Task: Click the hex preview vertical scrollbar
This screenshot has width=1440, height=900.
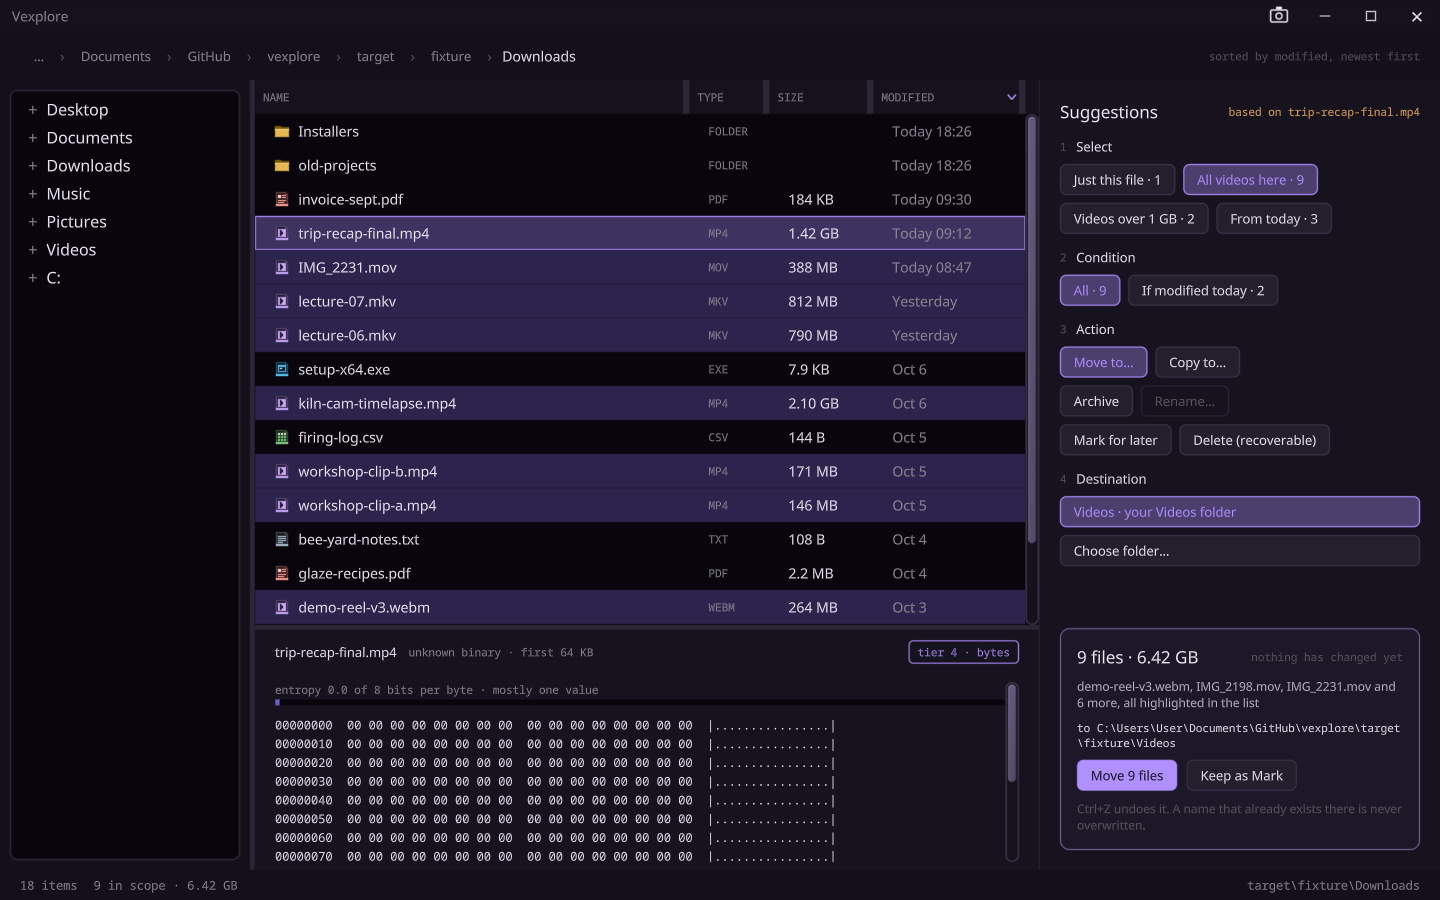Action: 1012,771
